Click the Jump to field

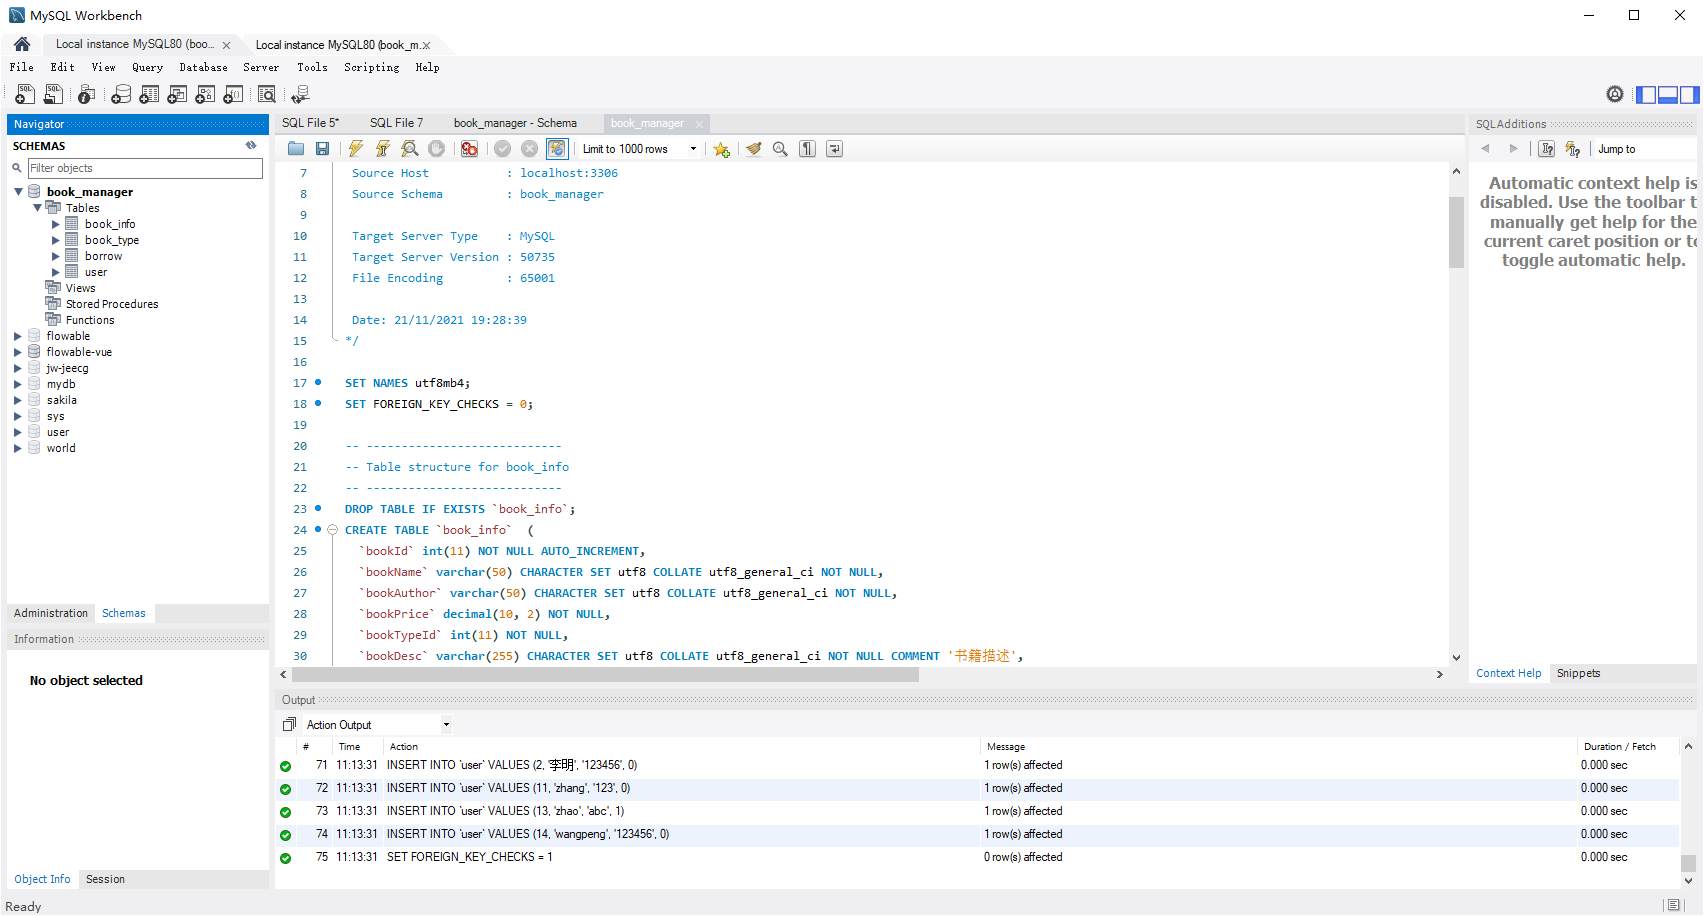(1644, 149)
